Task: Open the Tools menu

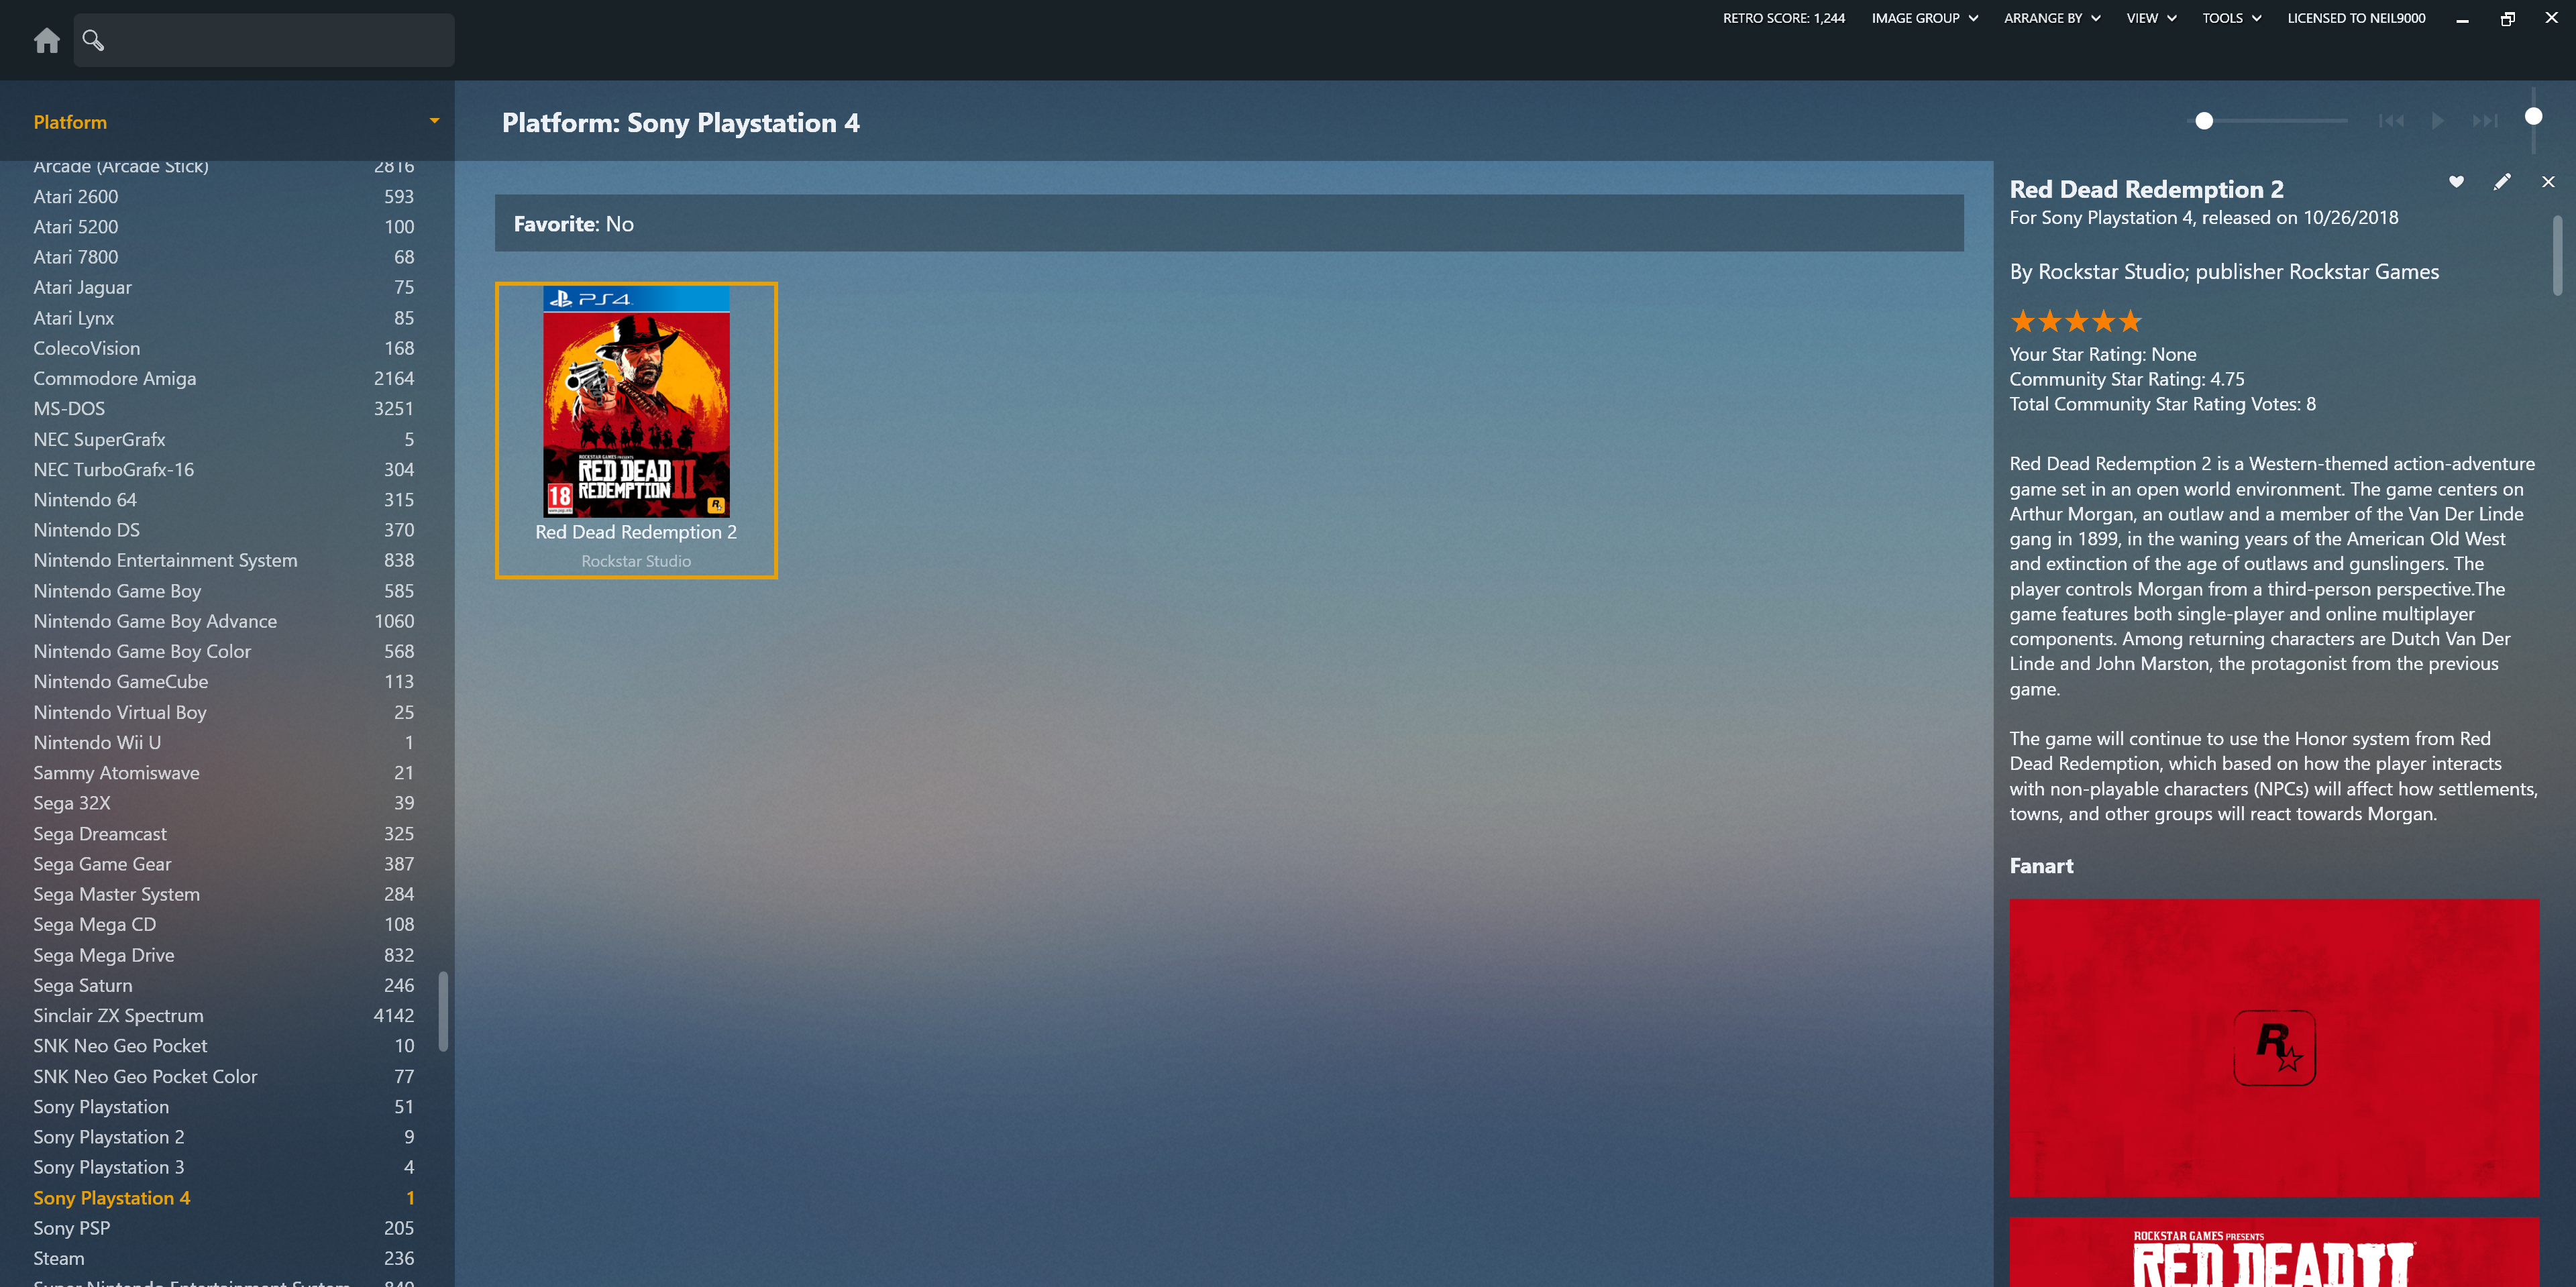Action: tap(2231, 18)
